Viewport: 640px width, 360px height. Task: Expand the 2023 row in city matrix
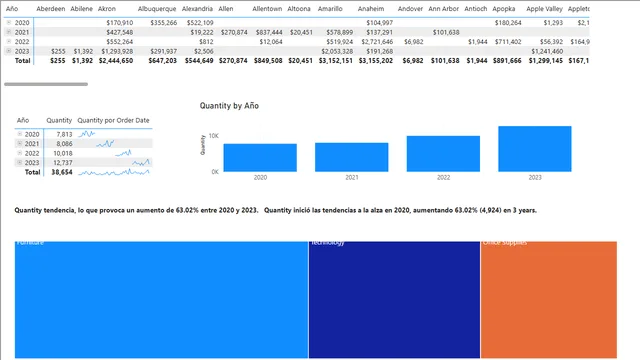[9, 51]
